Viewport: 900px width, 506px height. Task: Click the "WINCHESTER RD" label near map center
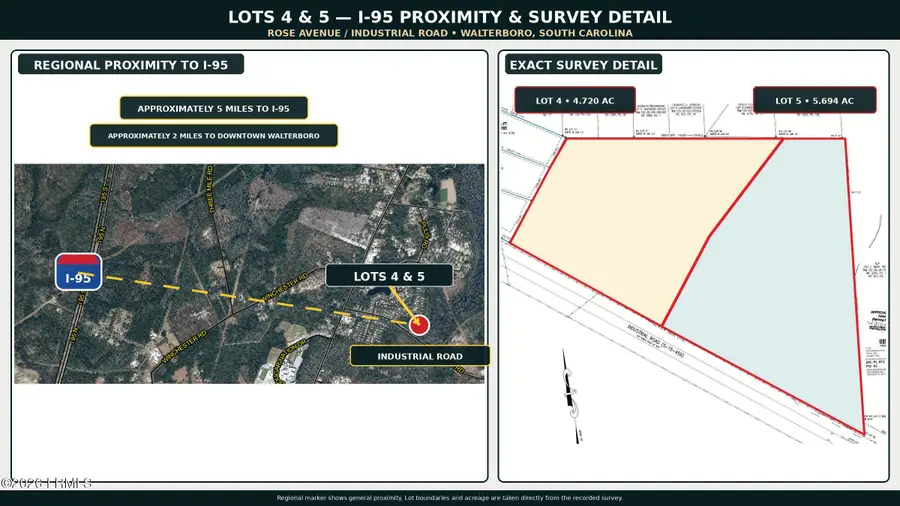285,287
